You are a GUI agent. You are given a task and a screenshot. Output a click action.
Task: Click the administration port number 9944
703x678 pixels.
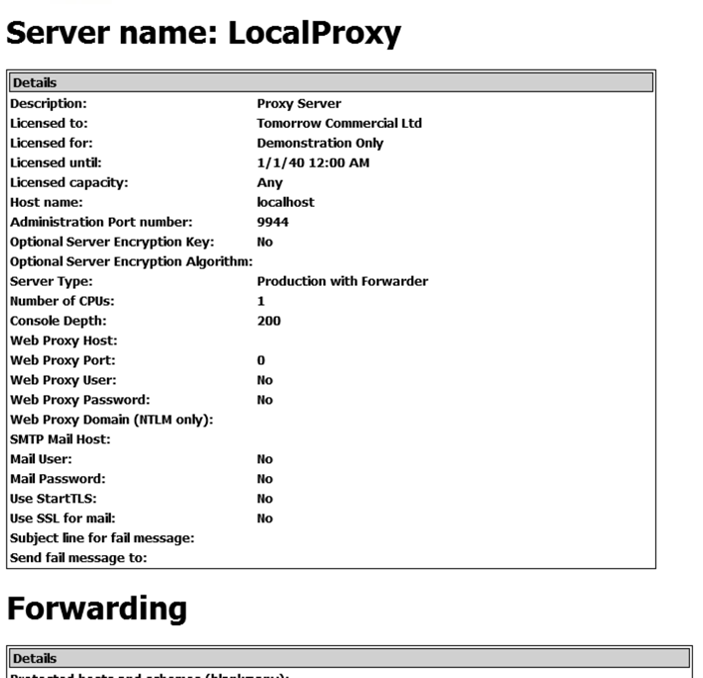pos(272,222)
